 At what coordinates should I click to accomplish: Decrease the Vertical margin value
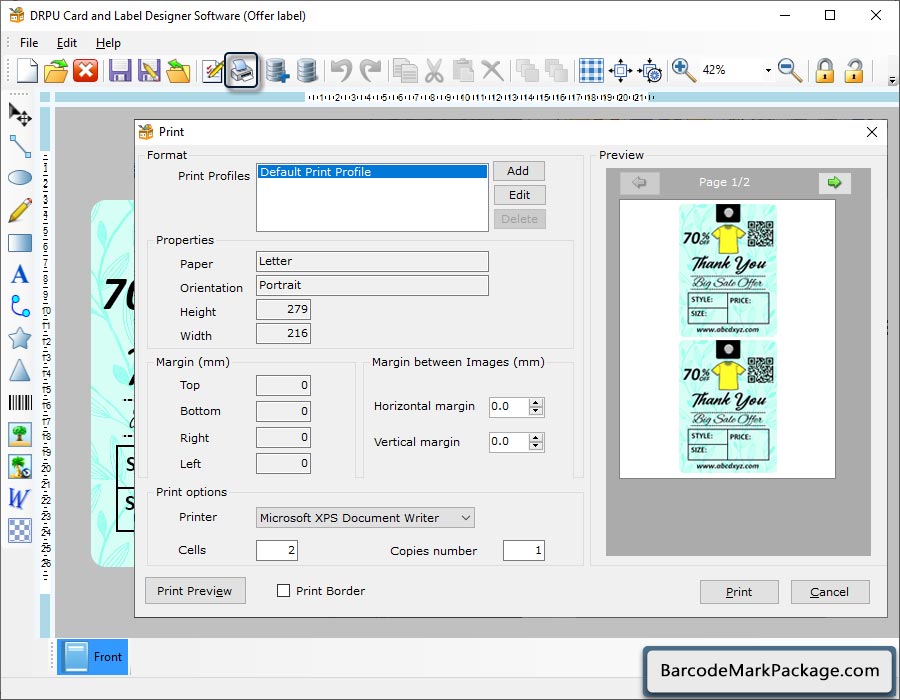(536, 446)
